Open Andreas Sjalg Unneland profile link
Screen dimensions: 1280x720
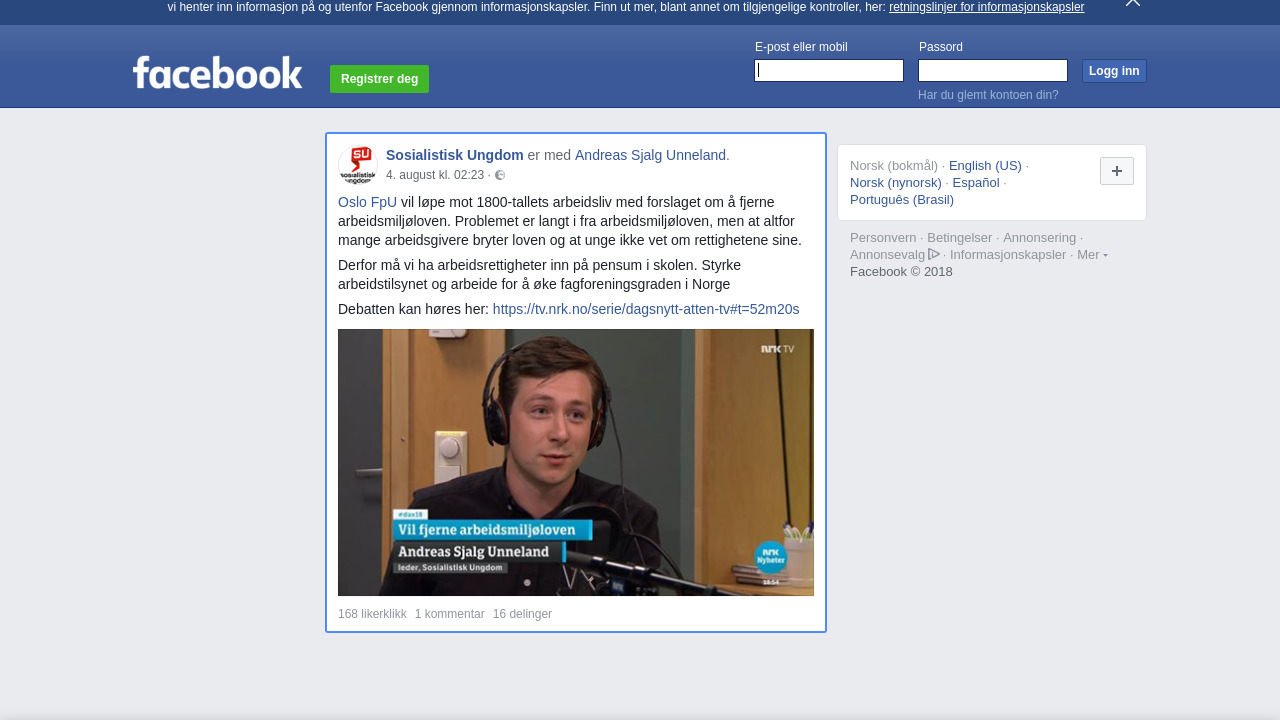pos(650,155)
